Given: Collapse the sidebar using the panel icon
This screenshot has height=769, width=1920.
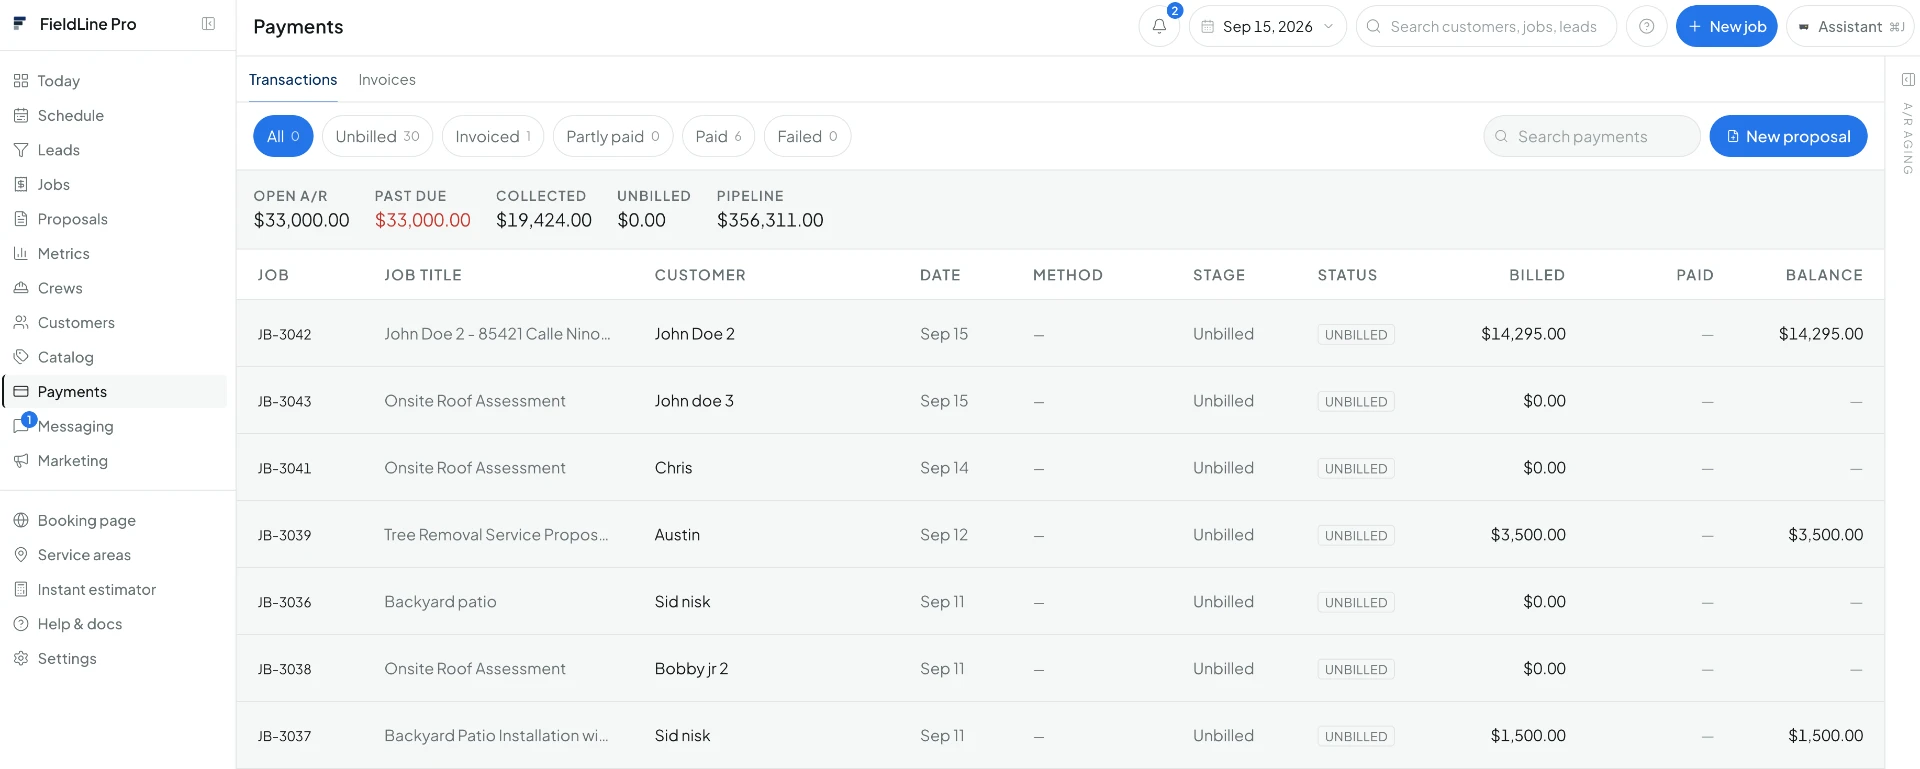Looking at the screenshot, I should coord(208,24).
